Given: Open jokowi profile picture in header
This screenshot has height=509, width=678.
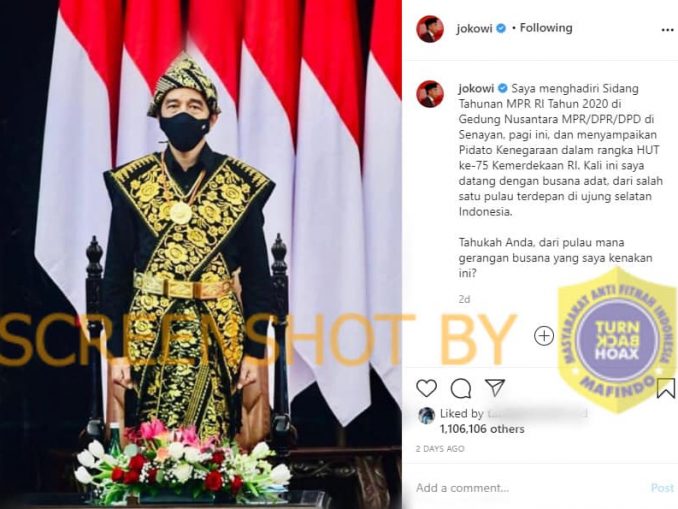Looking at the screenshot, I should pos(430,29).
